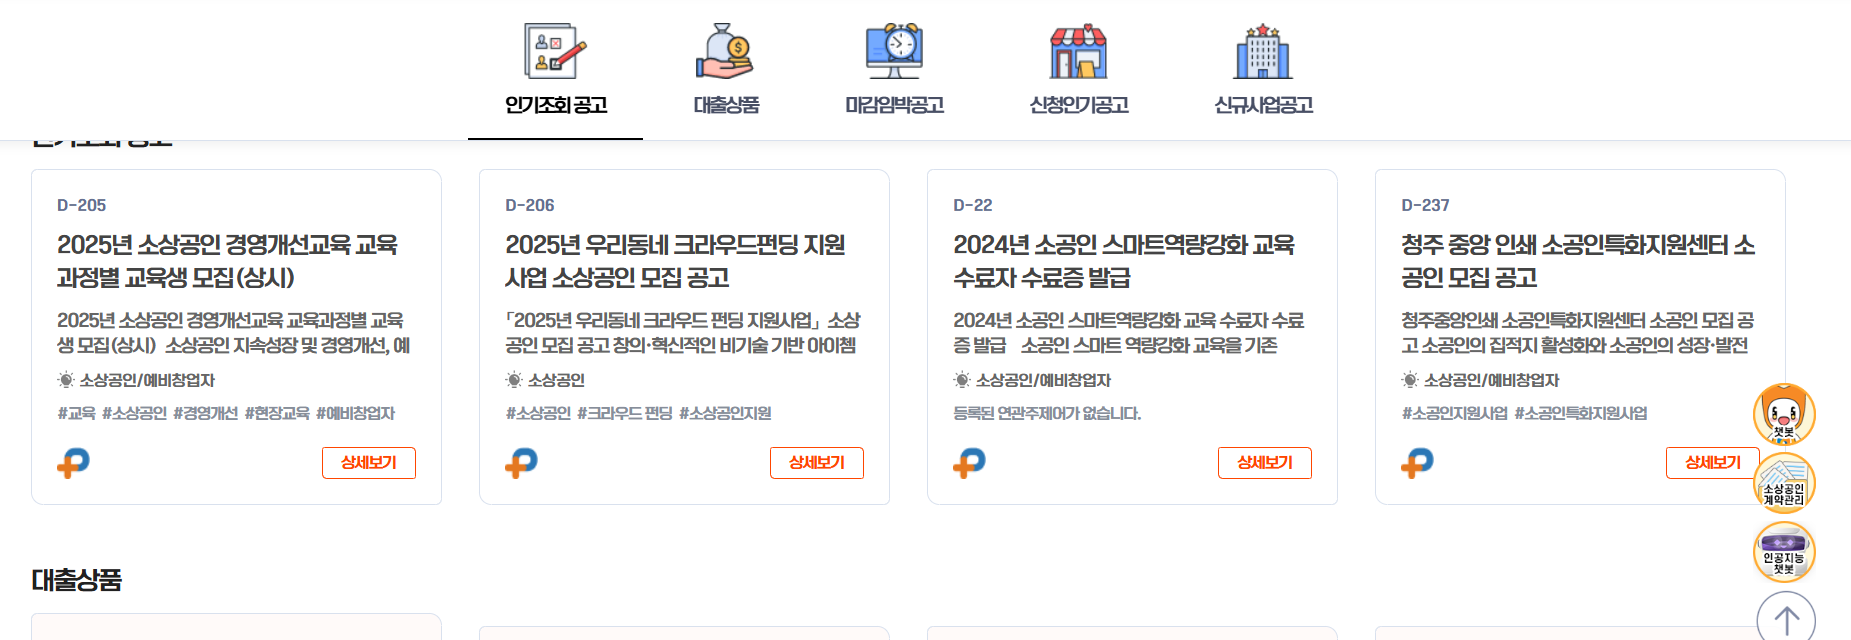Switch to the 대출상품 tab

[726, 105]
